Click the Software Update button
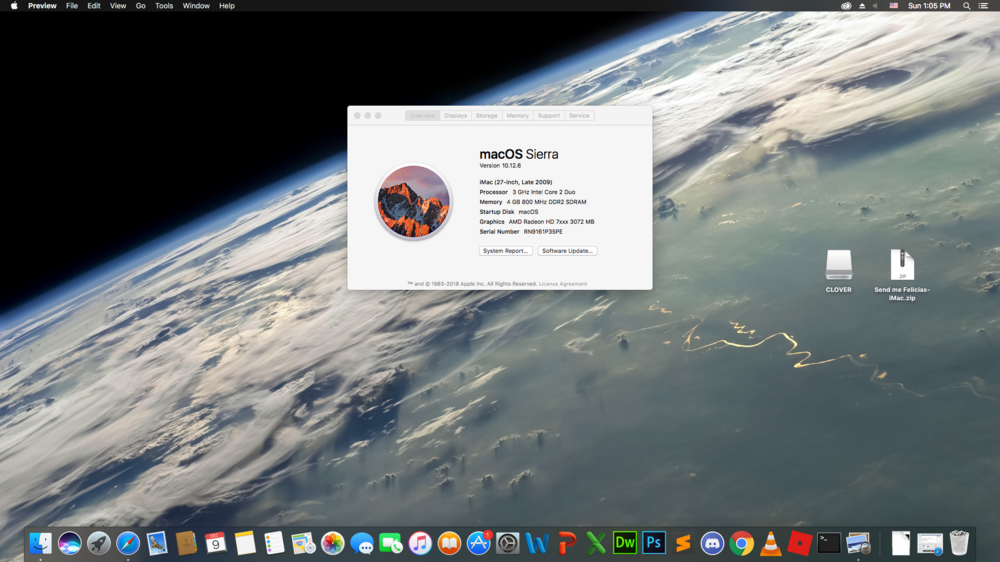The image size is (1000, 562). pyautogui.click(x=567, y=251)
